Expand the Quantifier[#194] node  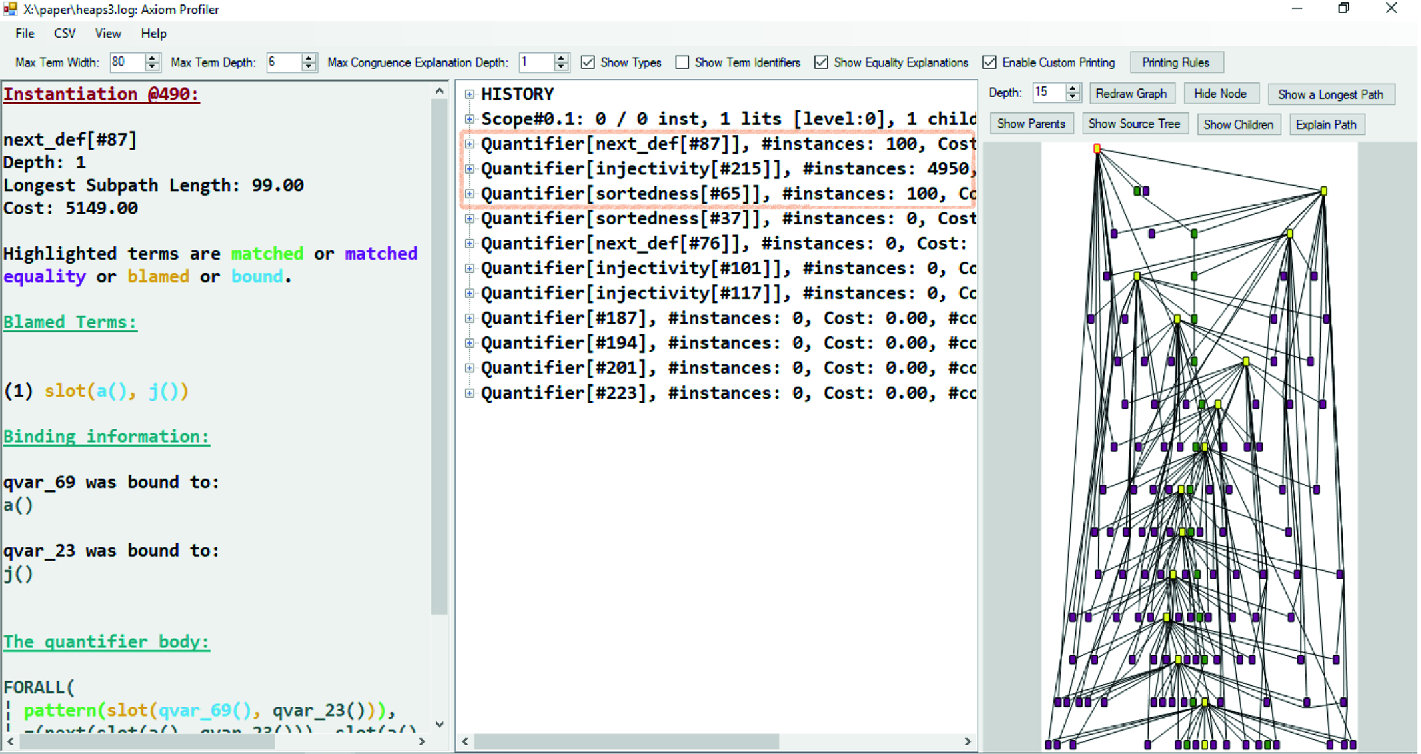coord(469,343)
